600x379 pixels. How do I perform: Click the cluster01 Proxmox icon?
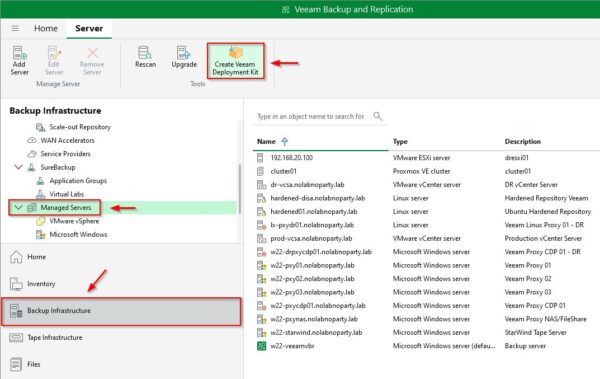tap(261, 171)
